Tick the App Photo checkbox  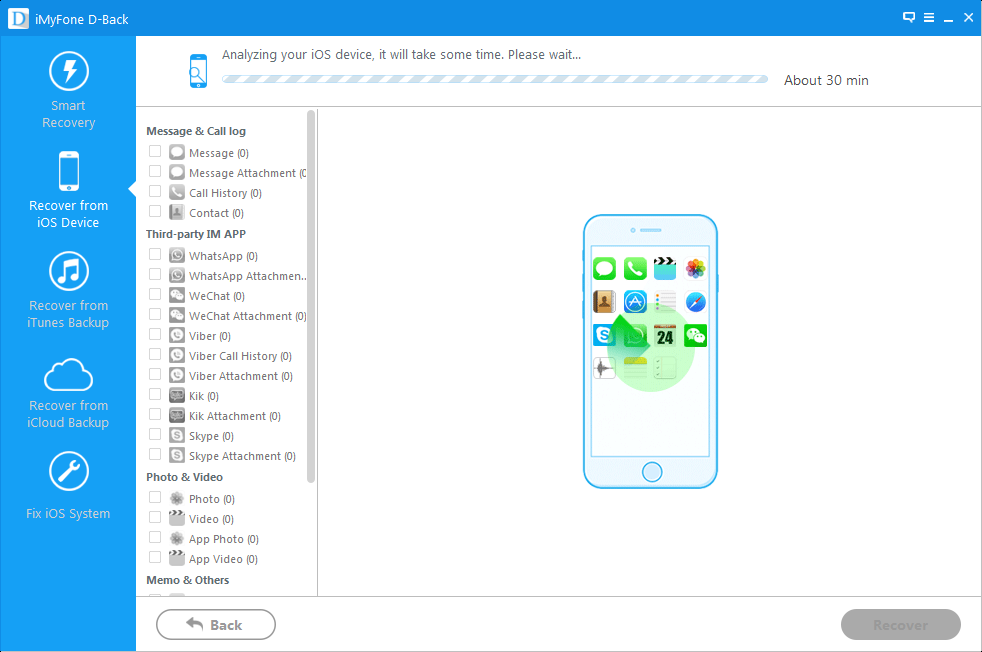point(155,538)
